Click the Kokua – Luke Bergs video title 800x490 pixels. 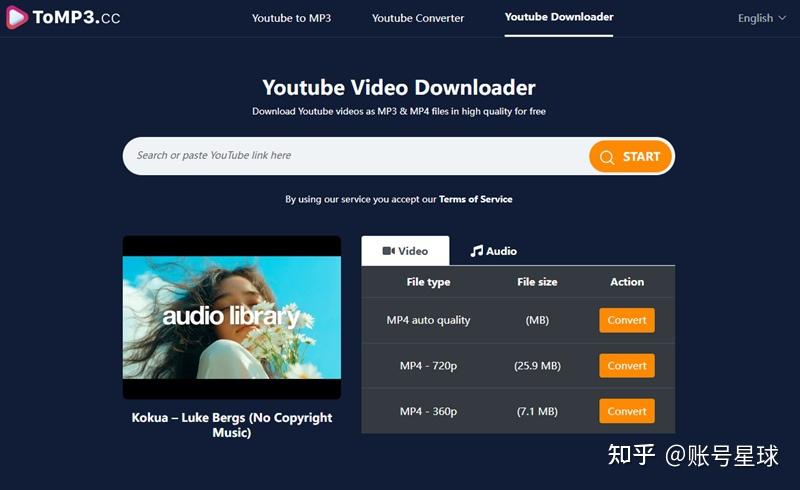[232, 425]
